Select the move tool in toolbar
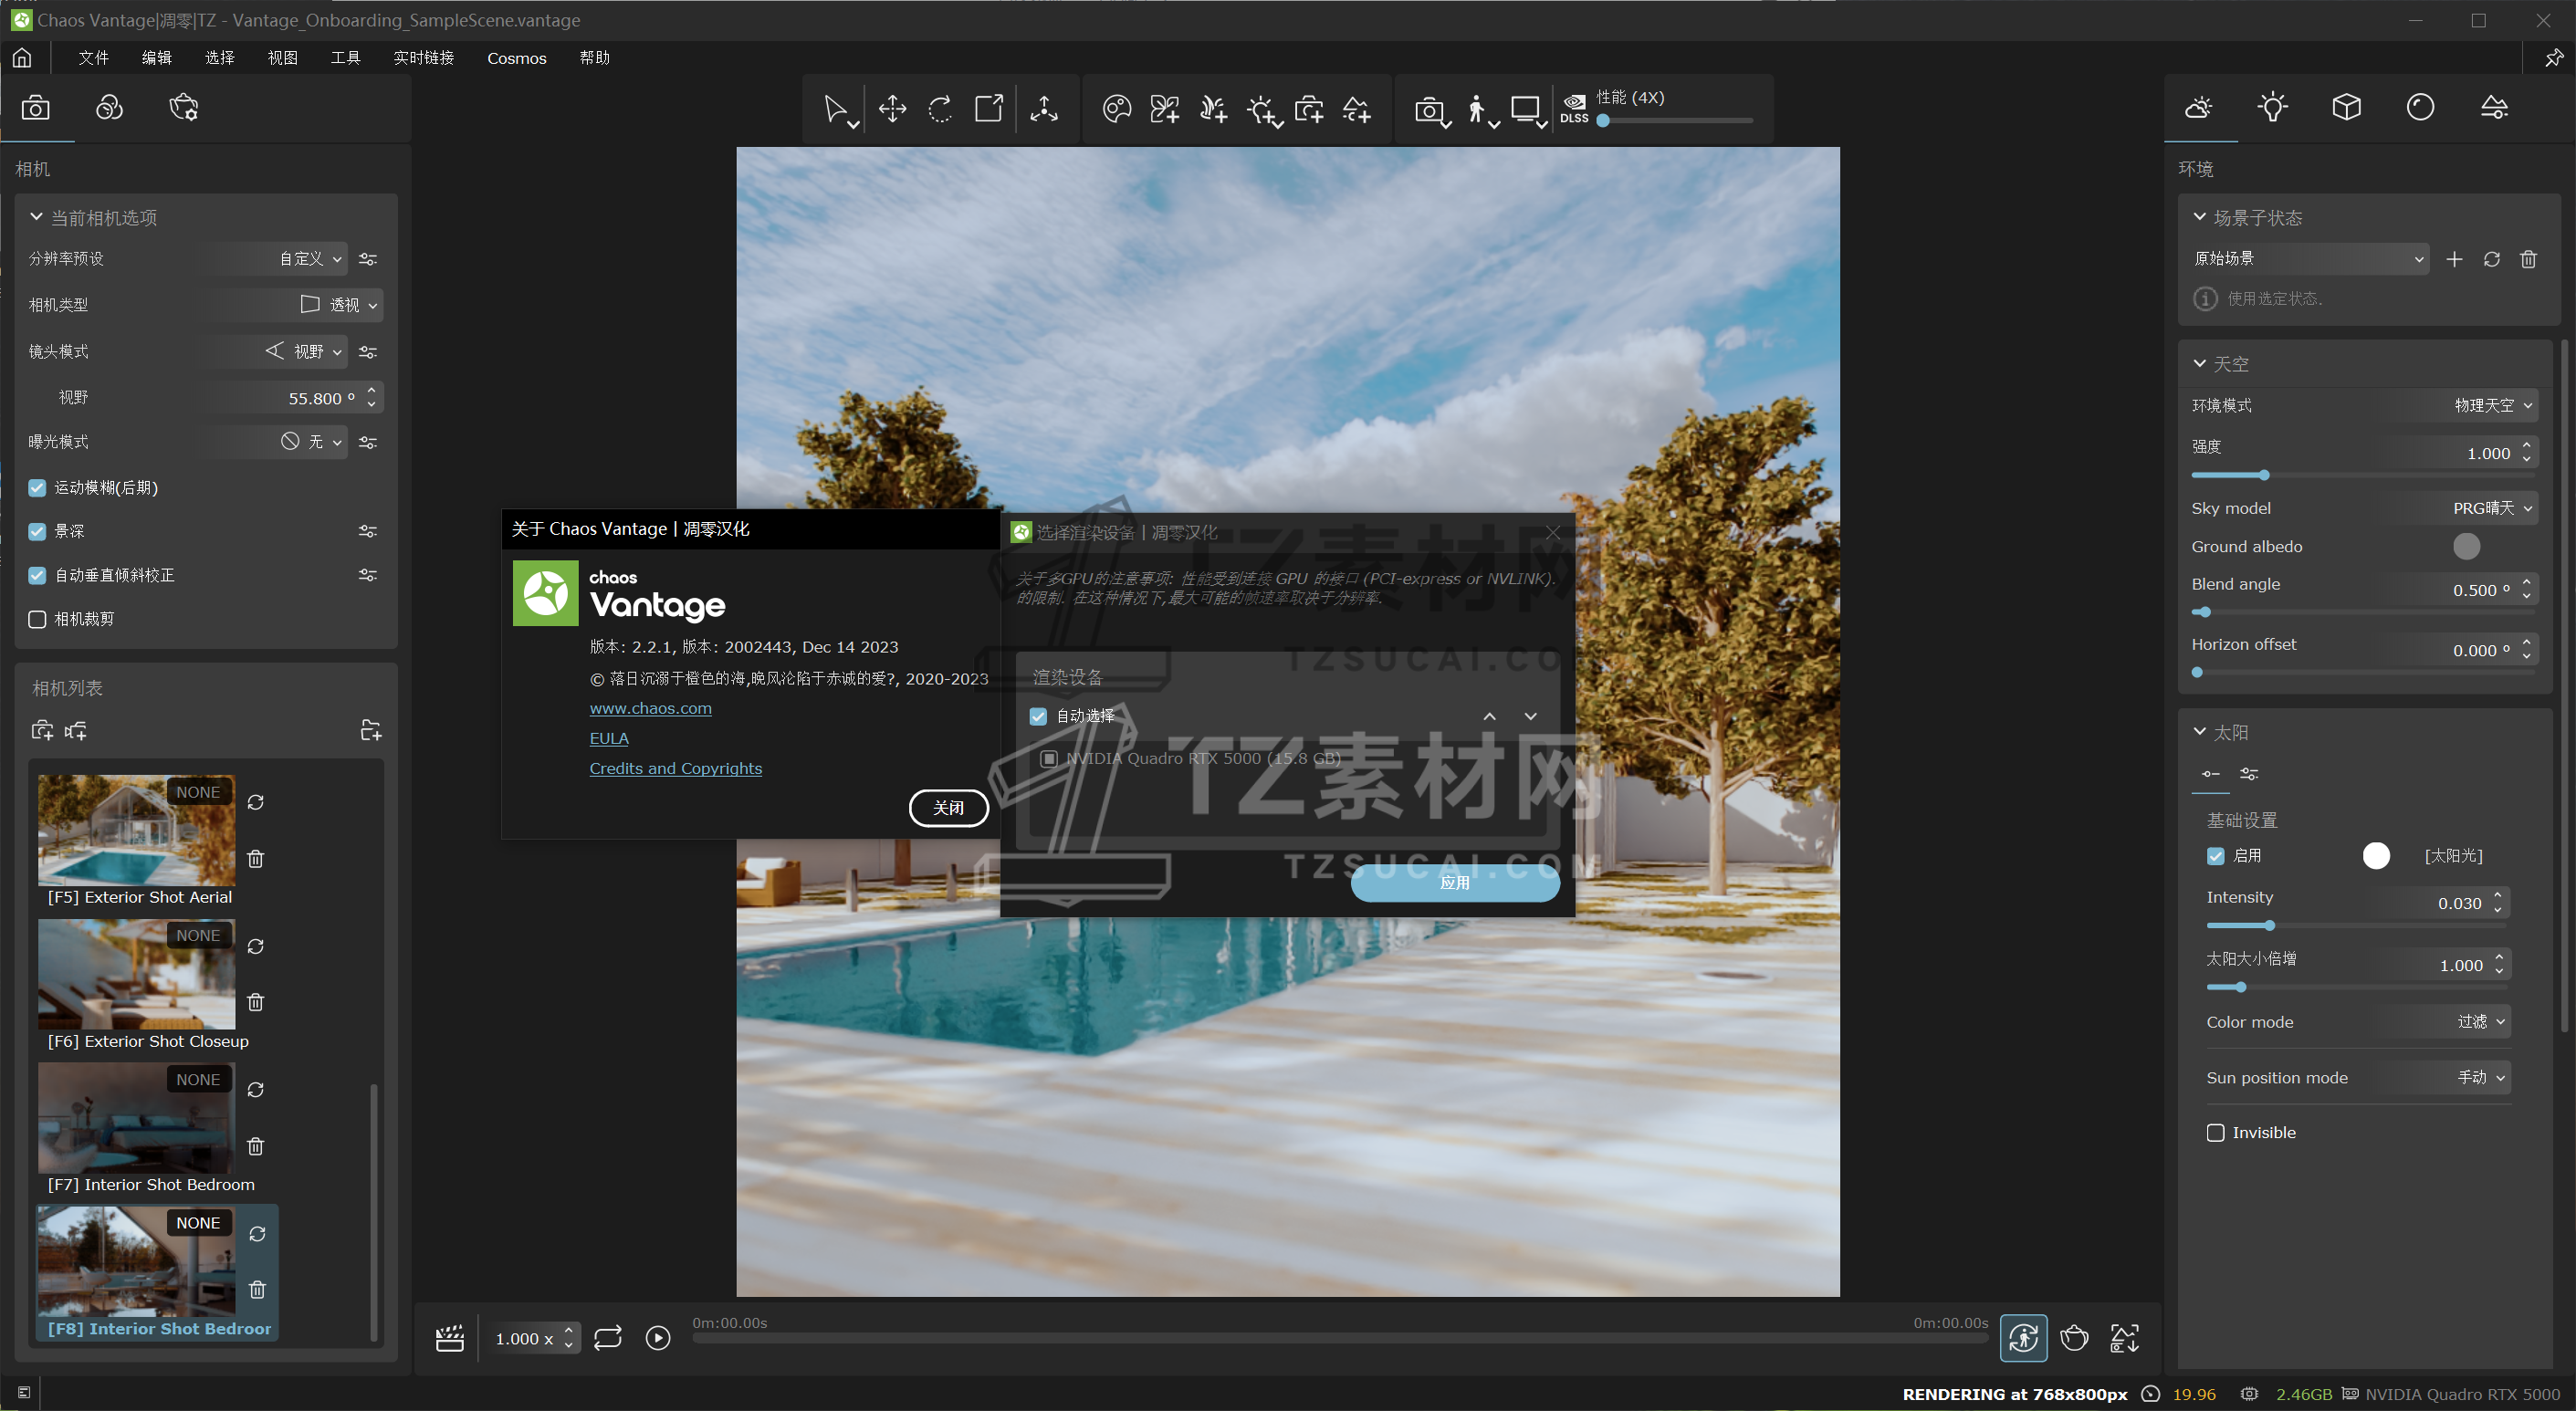 pos(892,108)
